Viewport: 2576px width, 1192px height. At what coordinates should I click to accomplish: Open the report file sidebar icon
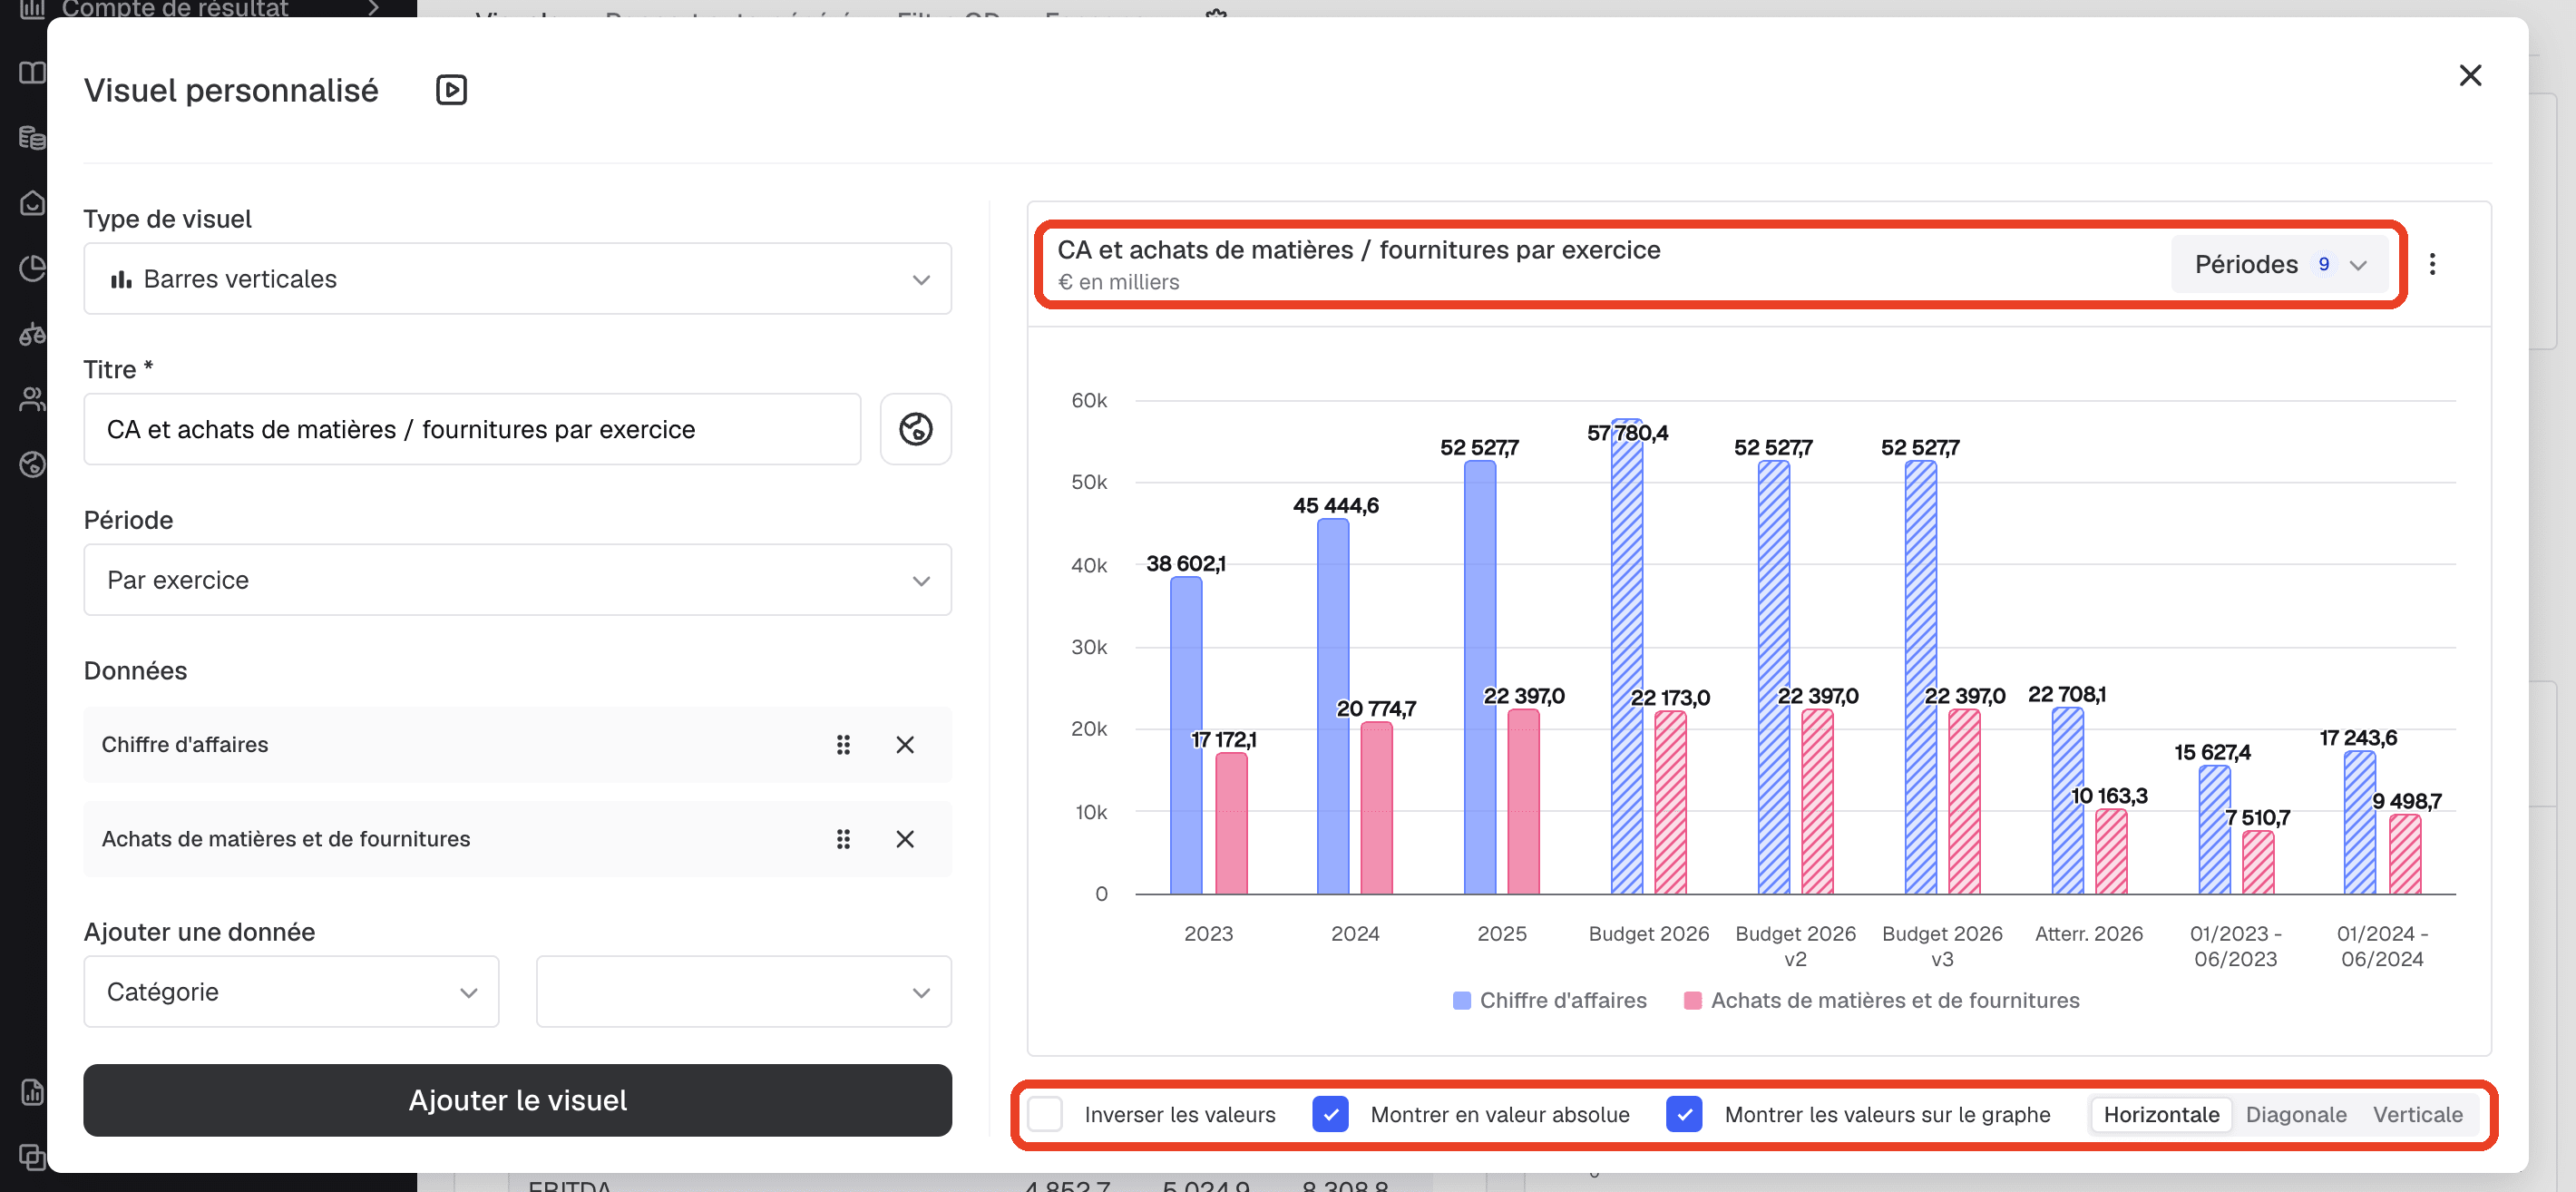[32, 1092]
